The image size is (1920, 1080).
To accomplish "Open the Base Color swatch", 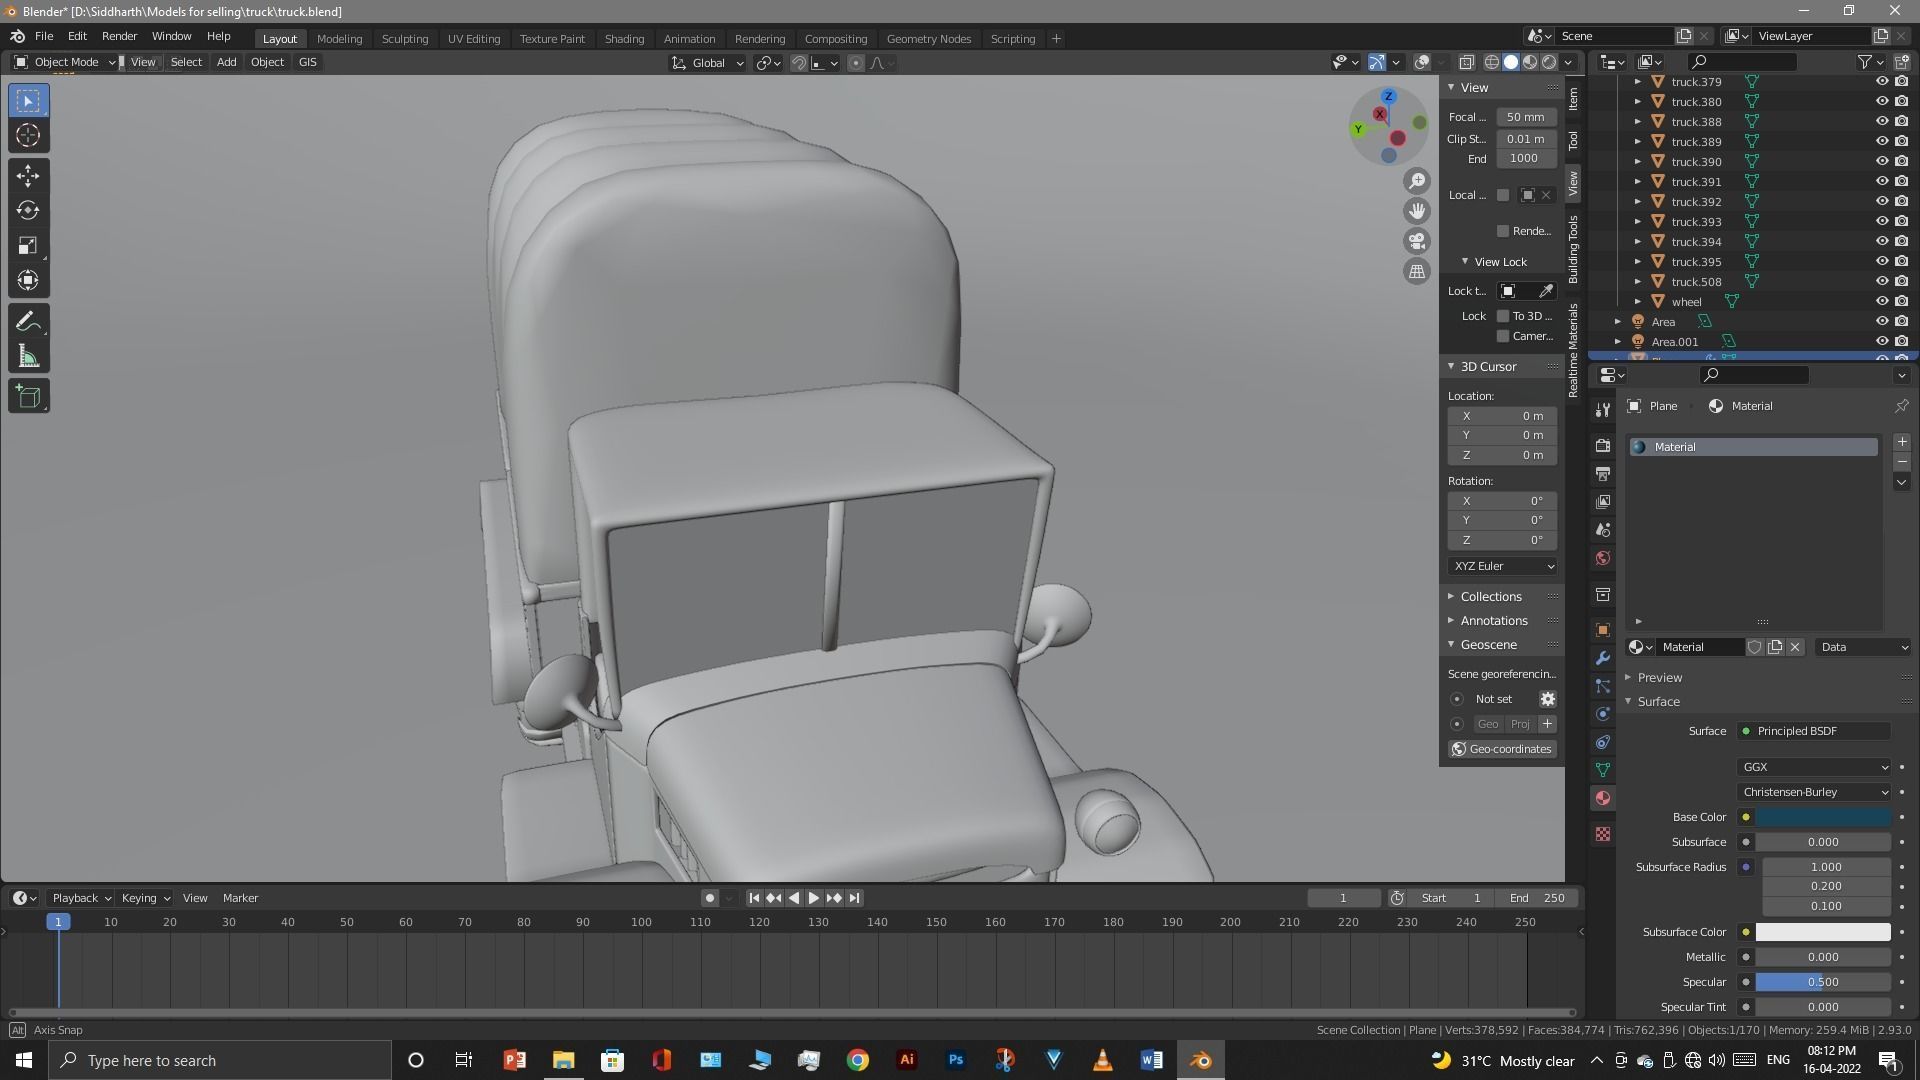I will click(1823, 817).
